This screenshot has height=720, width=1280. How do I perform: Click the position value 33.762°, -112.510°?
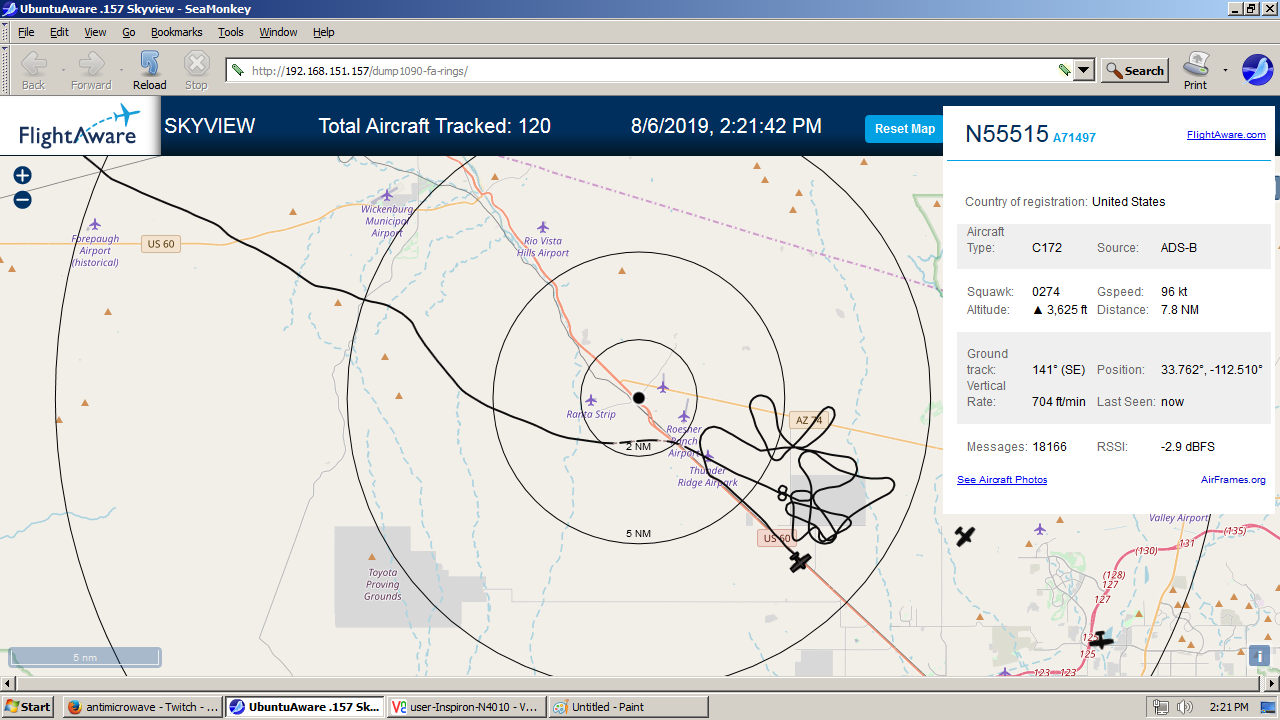pos(1211,370)
